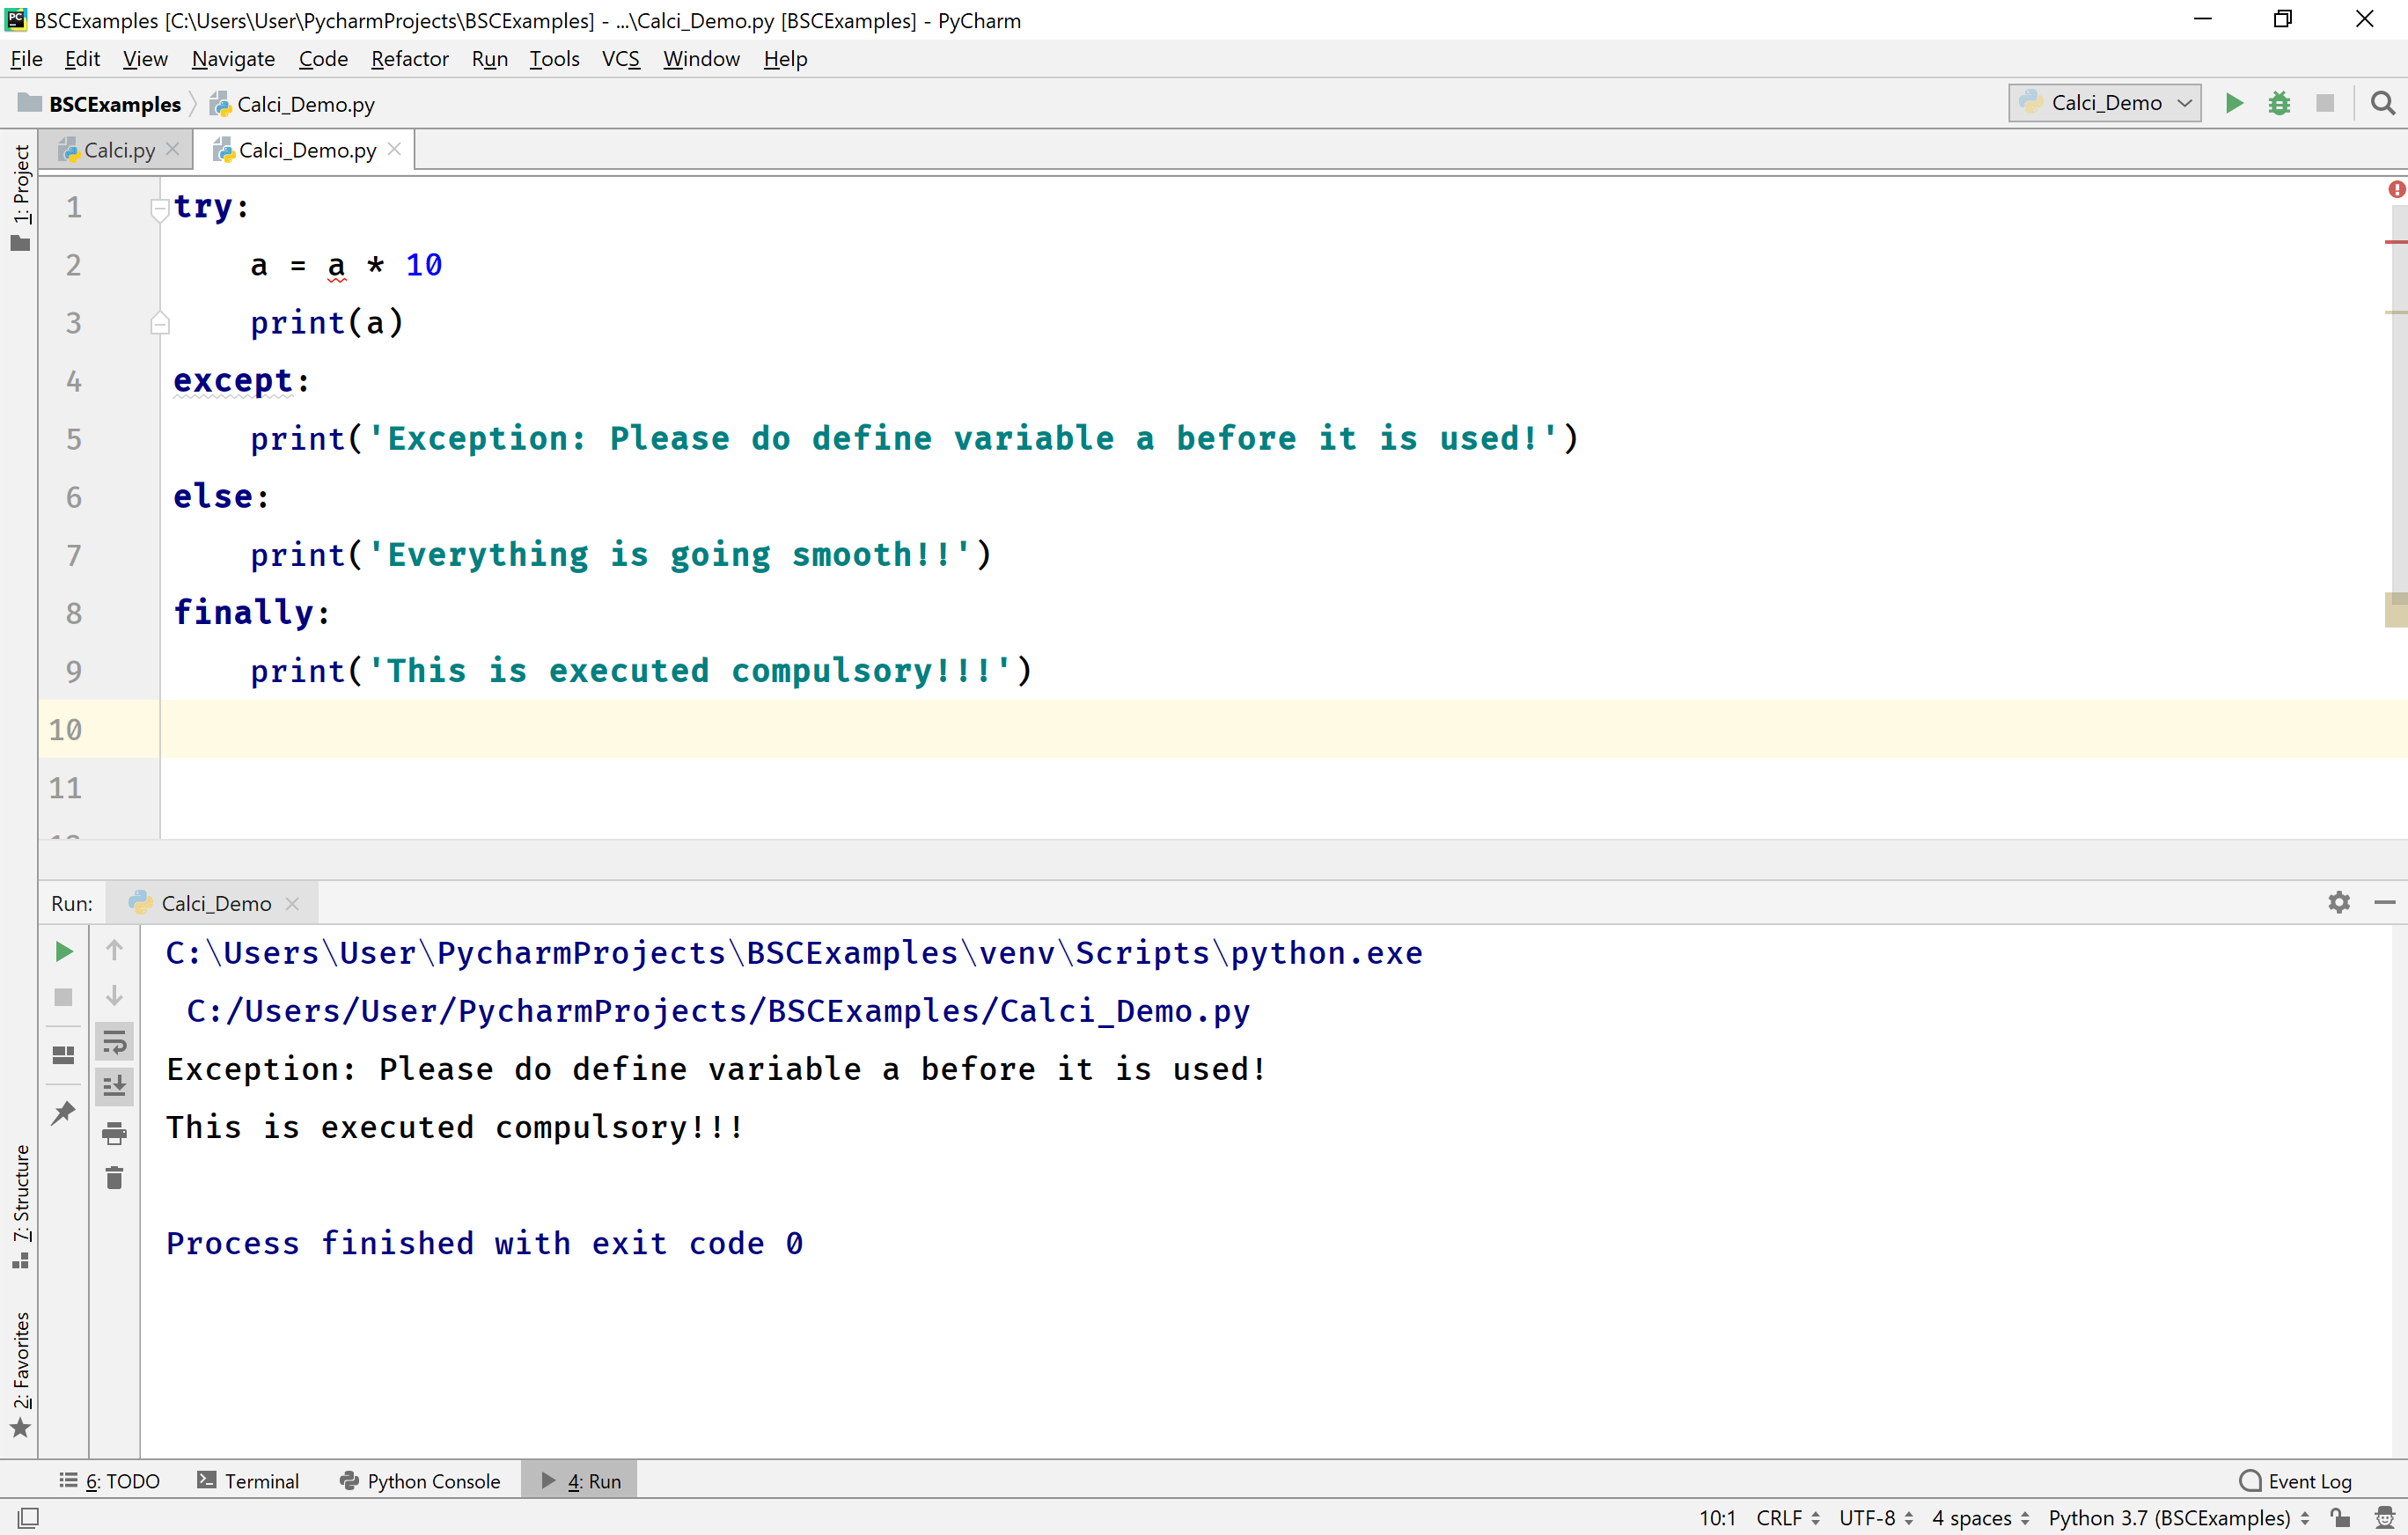Open the Refactor menu
Viewport: 2408px width, 1535px height.
[409, 59]
